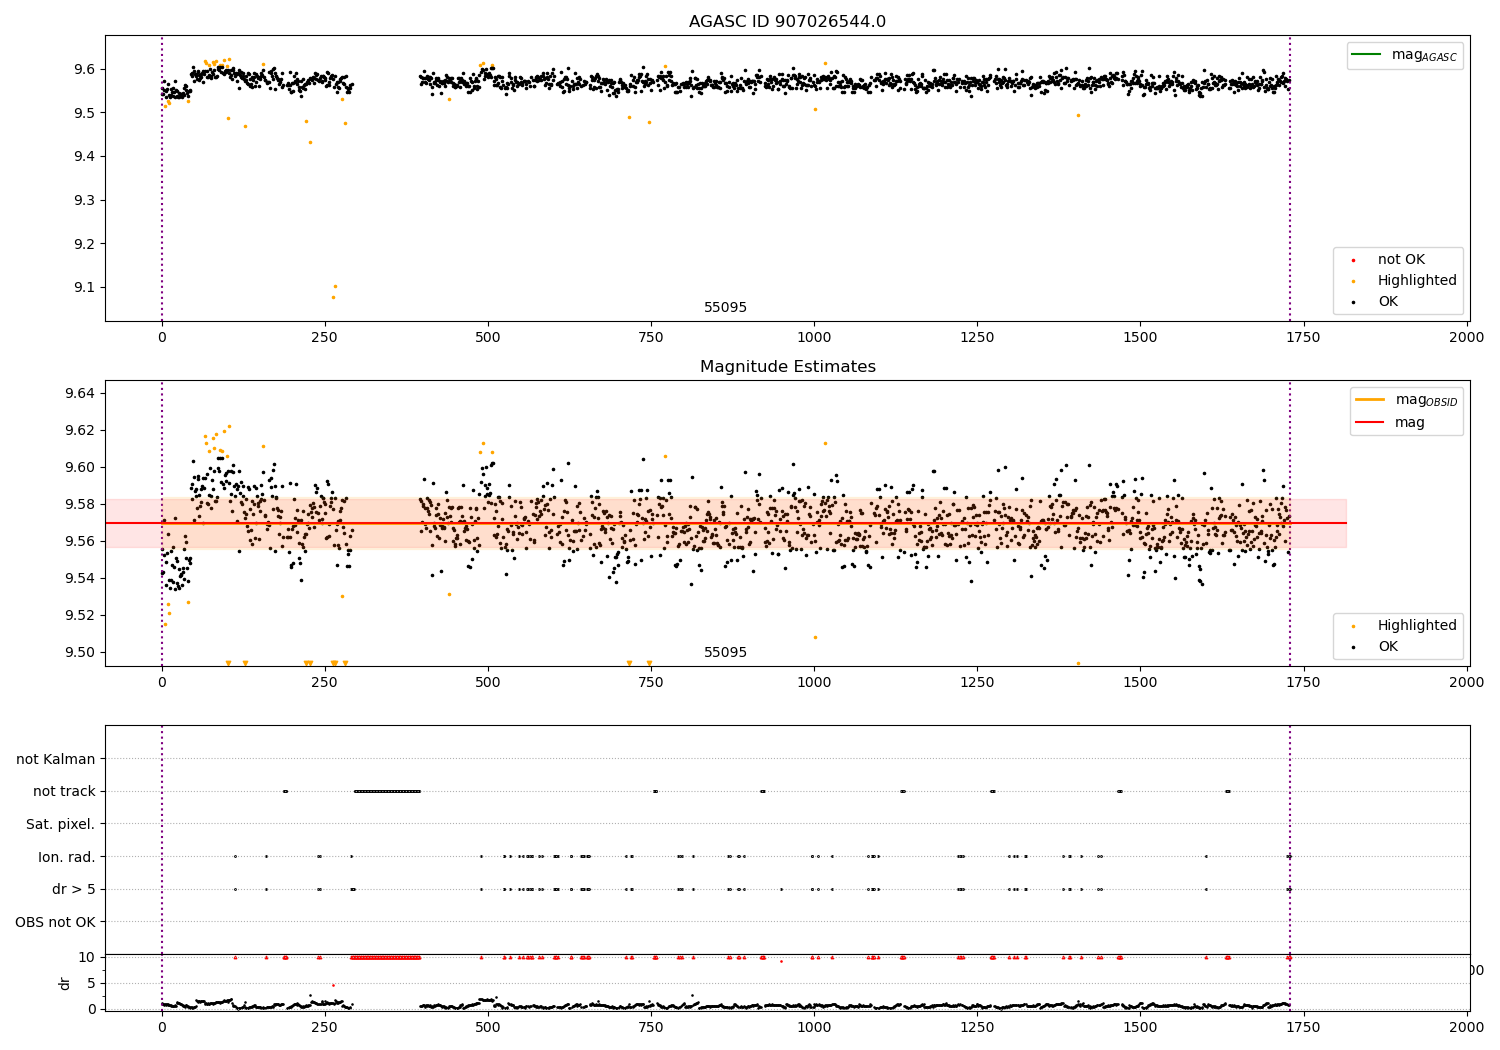
Task: Click the long "not track" marker run near 350
Action: click(x=387, y=792)
